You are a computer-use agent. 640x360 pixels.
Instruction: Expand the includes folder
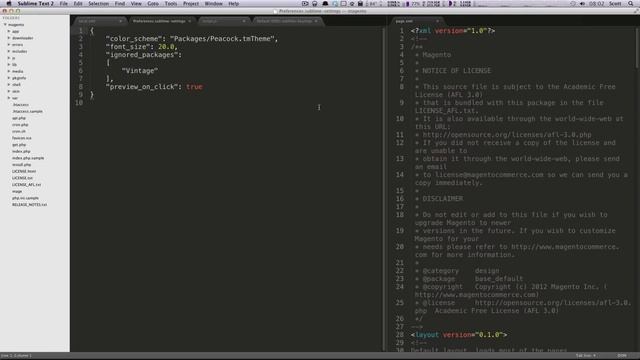point(9,51)
